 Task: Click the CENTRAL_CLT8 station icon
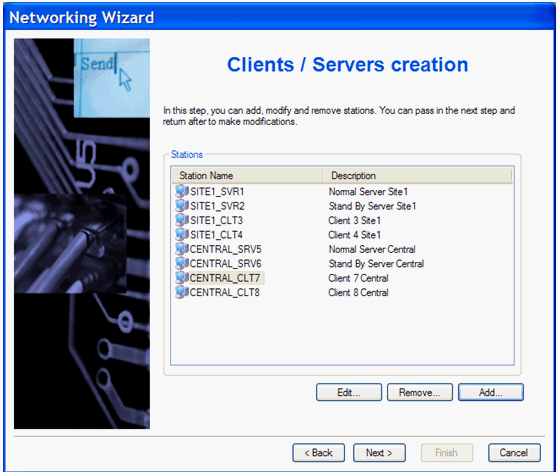click(182, 292)
